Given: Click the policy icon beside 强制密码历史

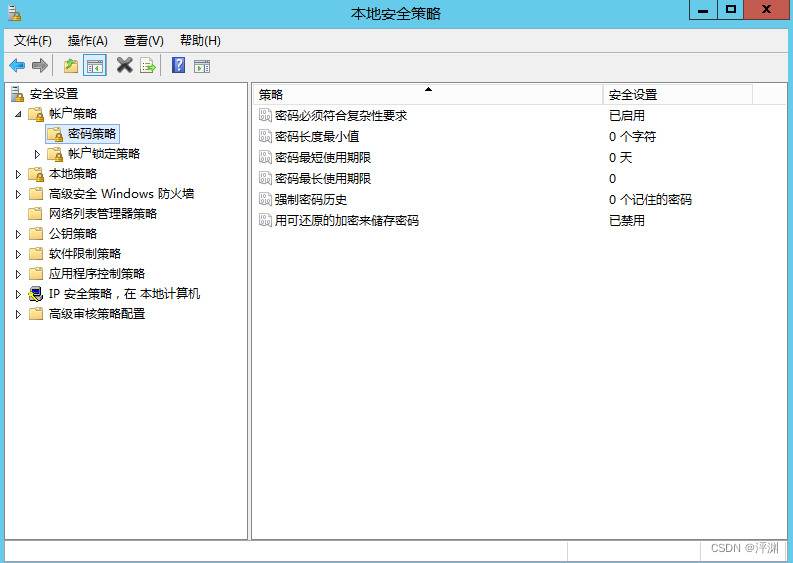Looking at the screenshot, I should click(266, 199).
